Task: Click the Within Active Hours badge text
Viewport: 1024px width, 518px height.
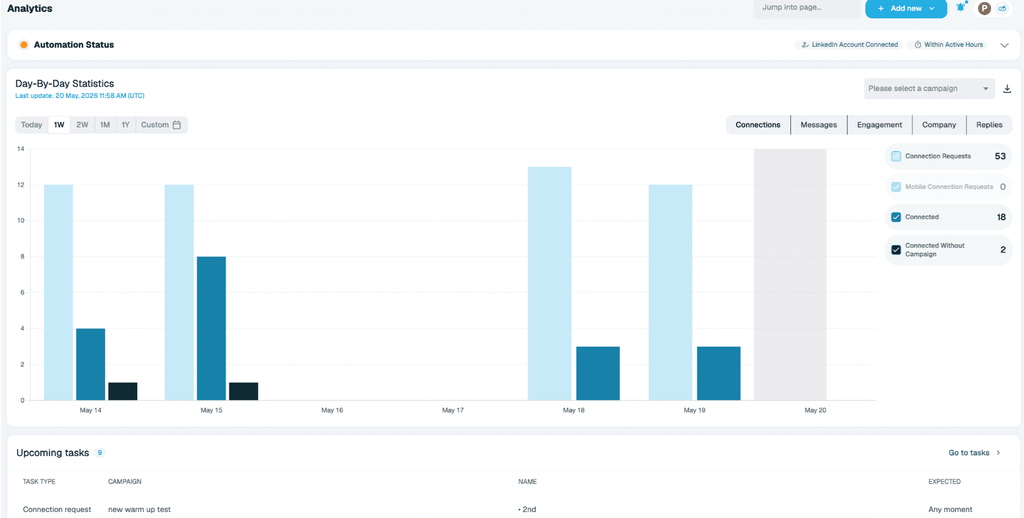Action: (x=953, y=45)
